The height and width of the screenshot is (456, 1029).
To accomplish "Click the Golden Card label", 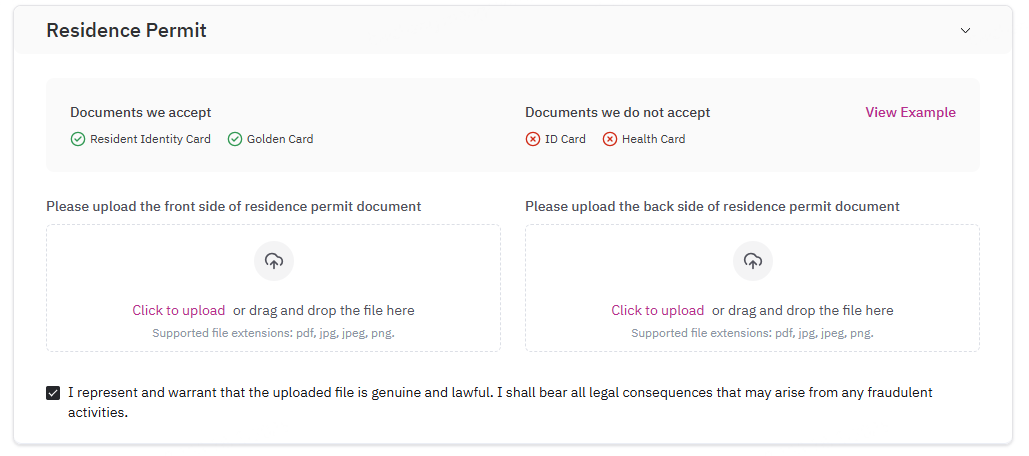I will point(280,139).
